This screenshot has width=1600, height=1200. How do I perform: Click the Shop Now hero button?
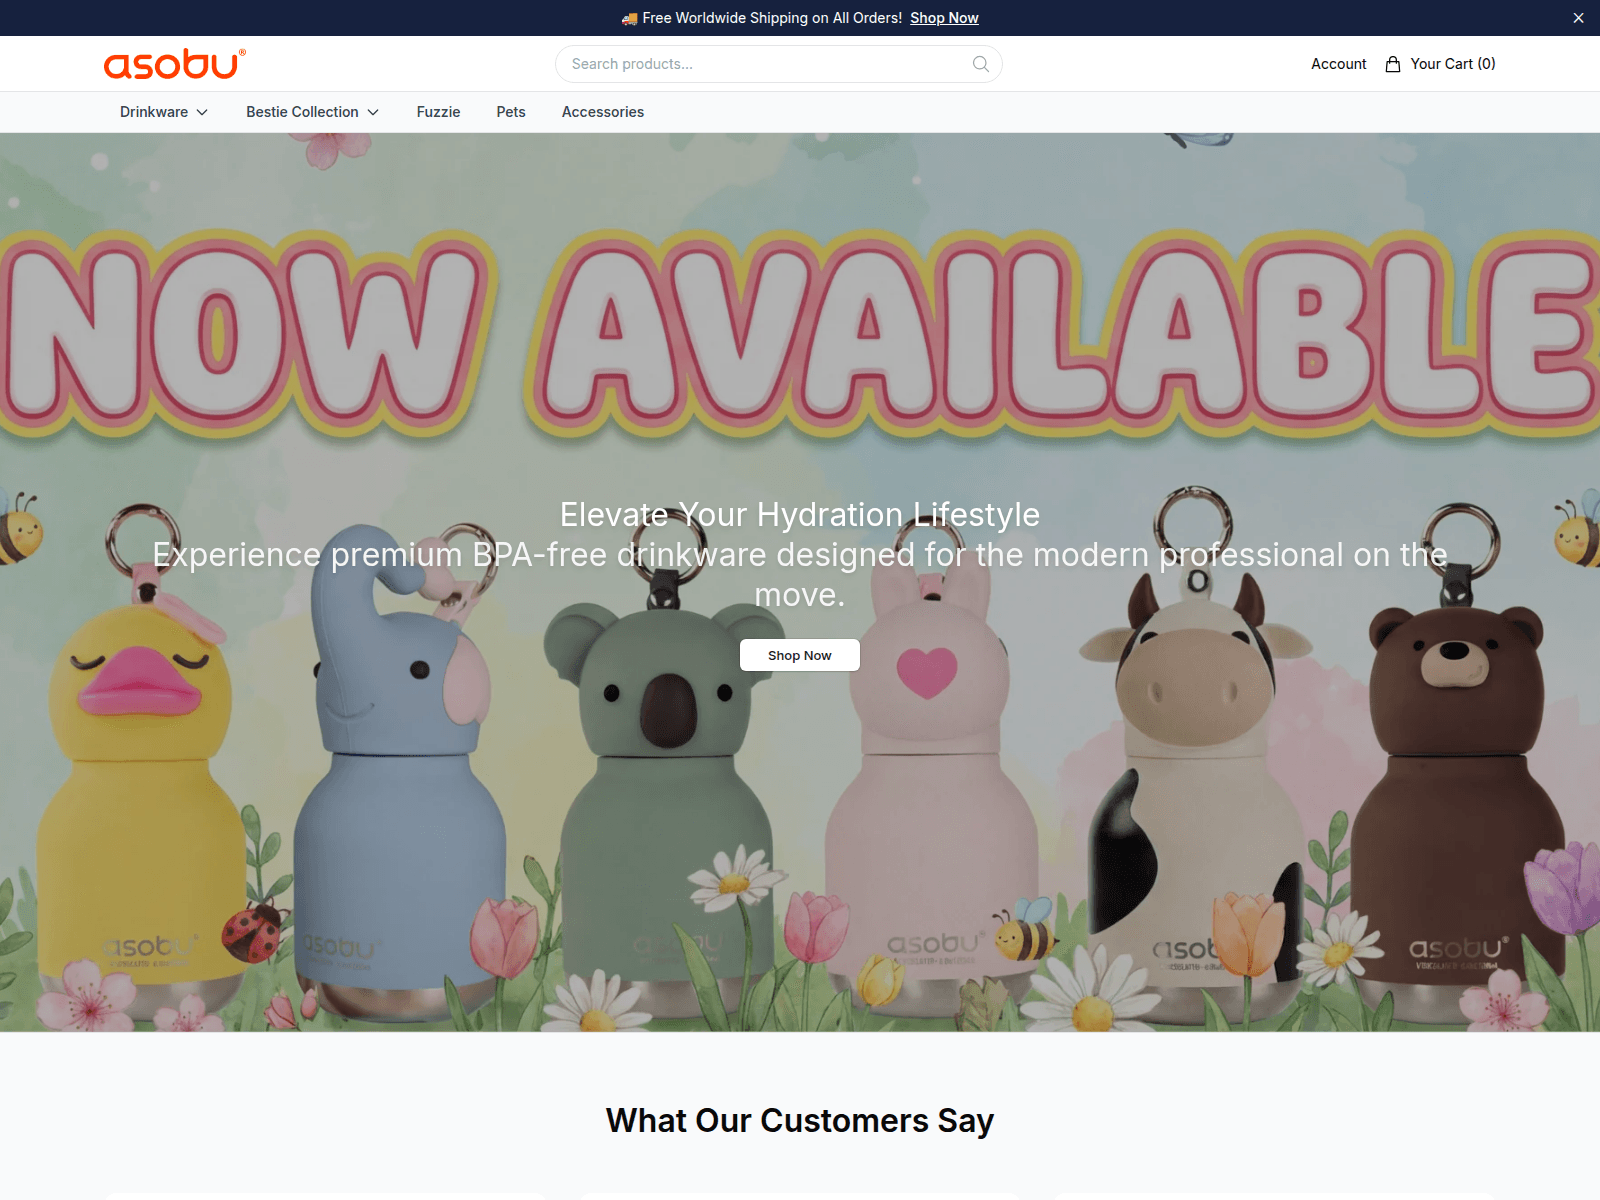[800, 655]
